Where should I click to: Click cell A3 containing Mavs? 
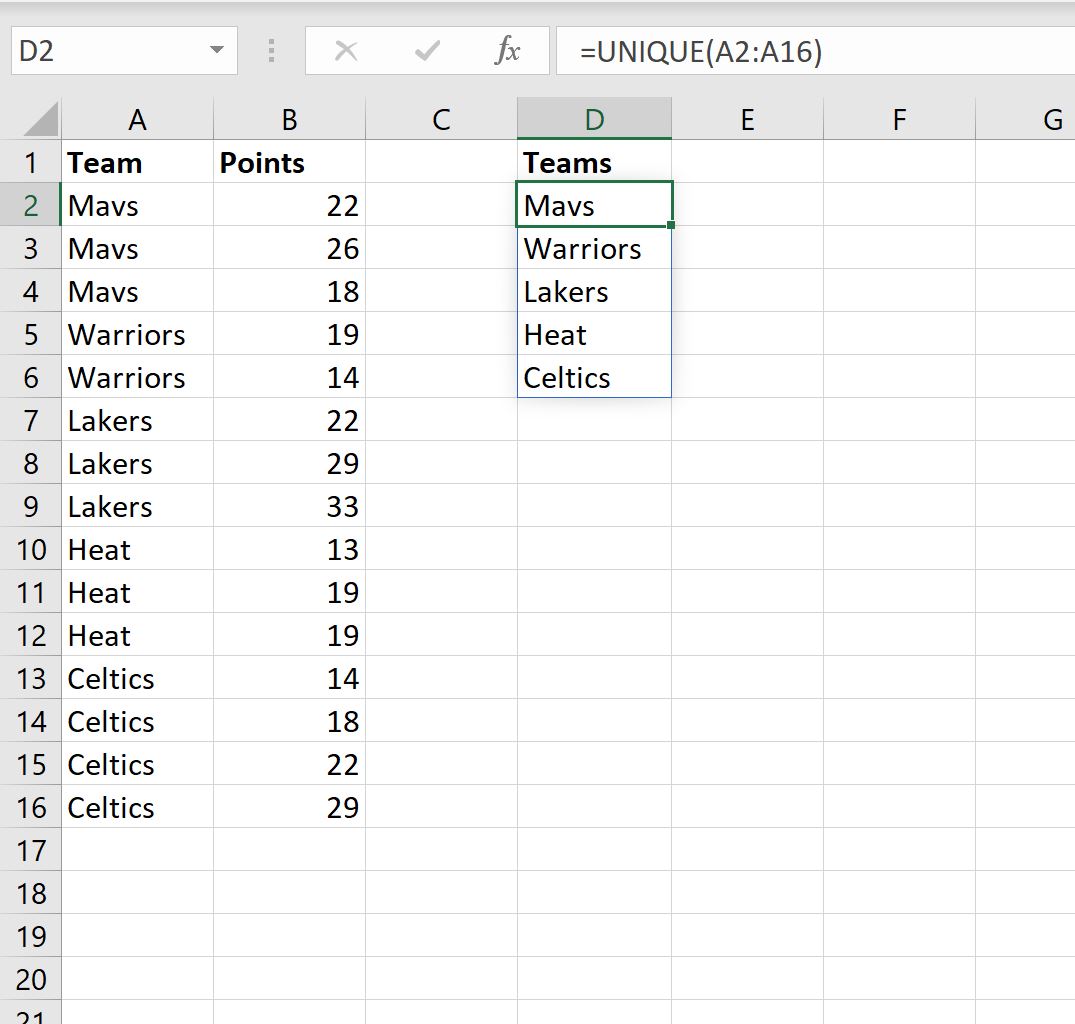[x=137, y=248]
